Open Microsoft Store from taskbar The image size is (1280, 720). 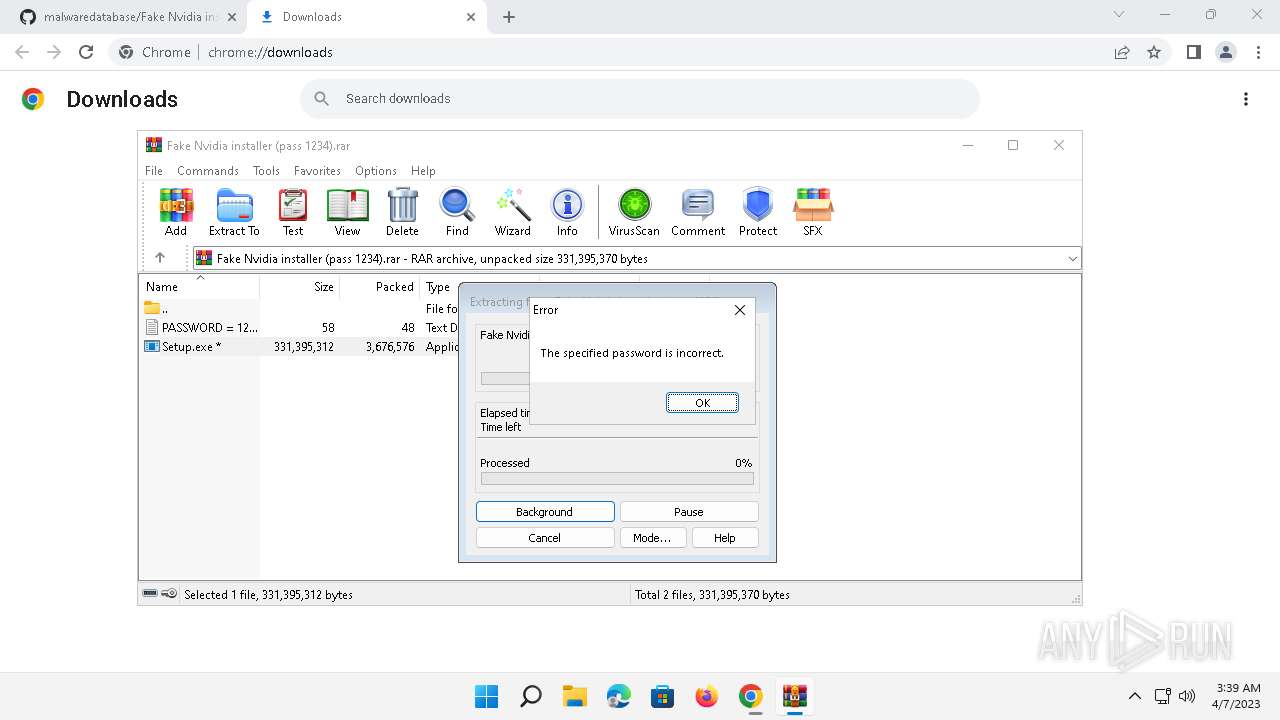pos(663,696)
